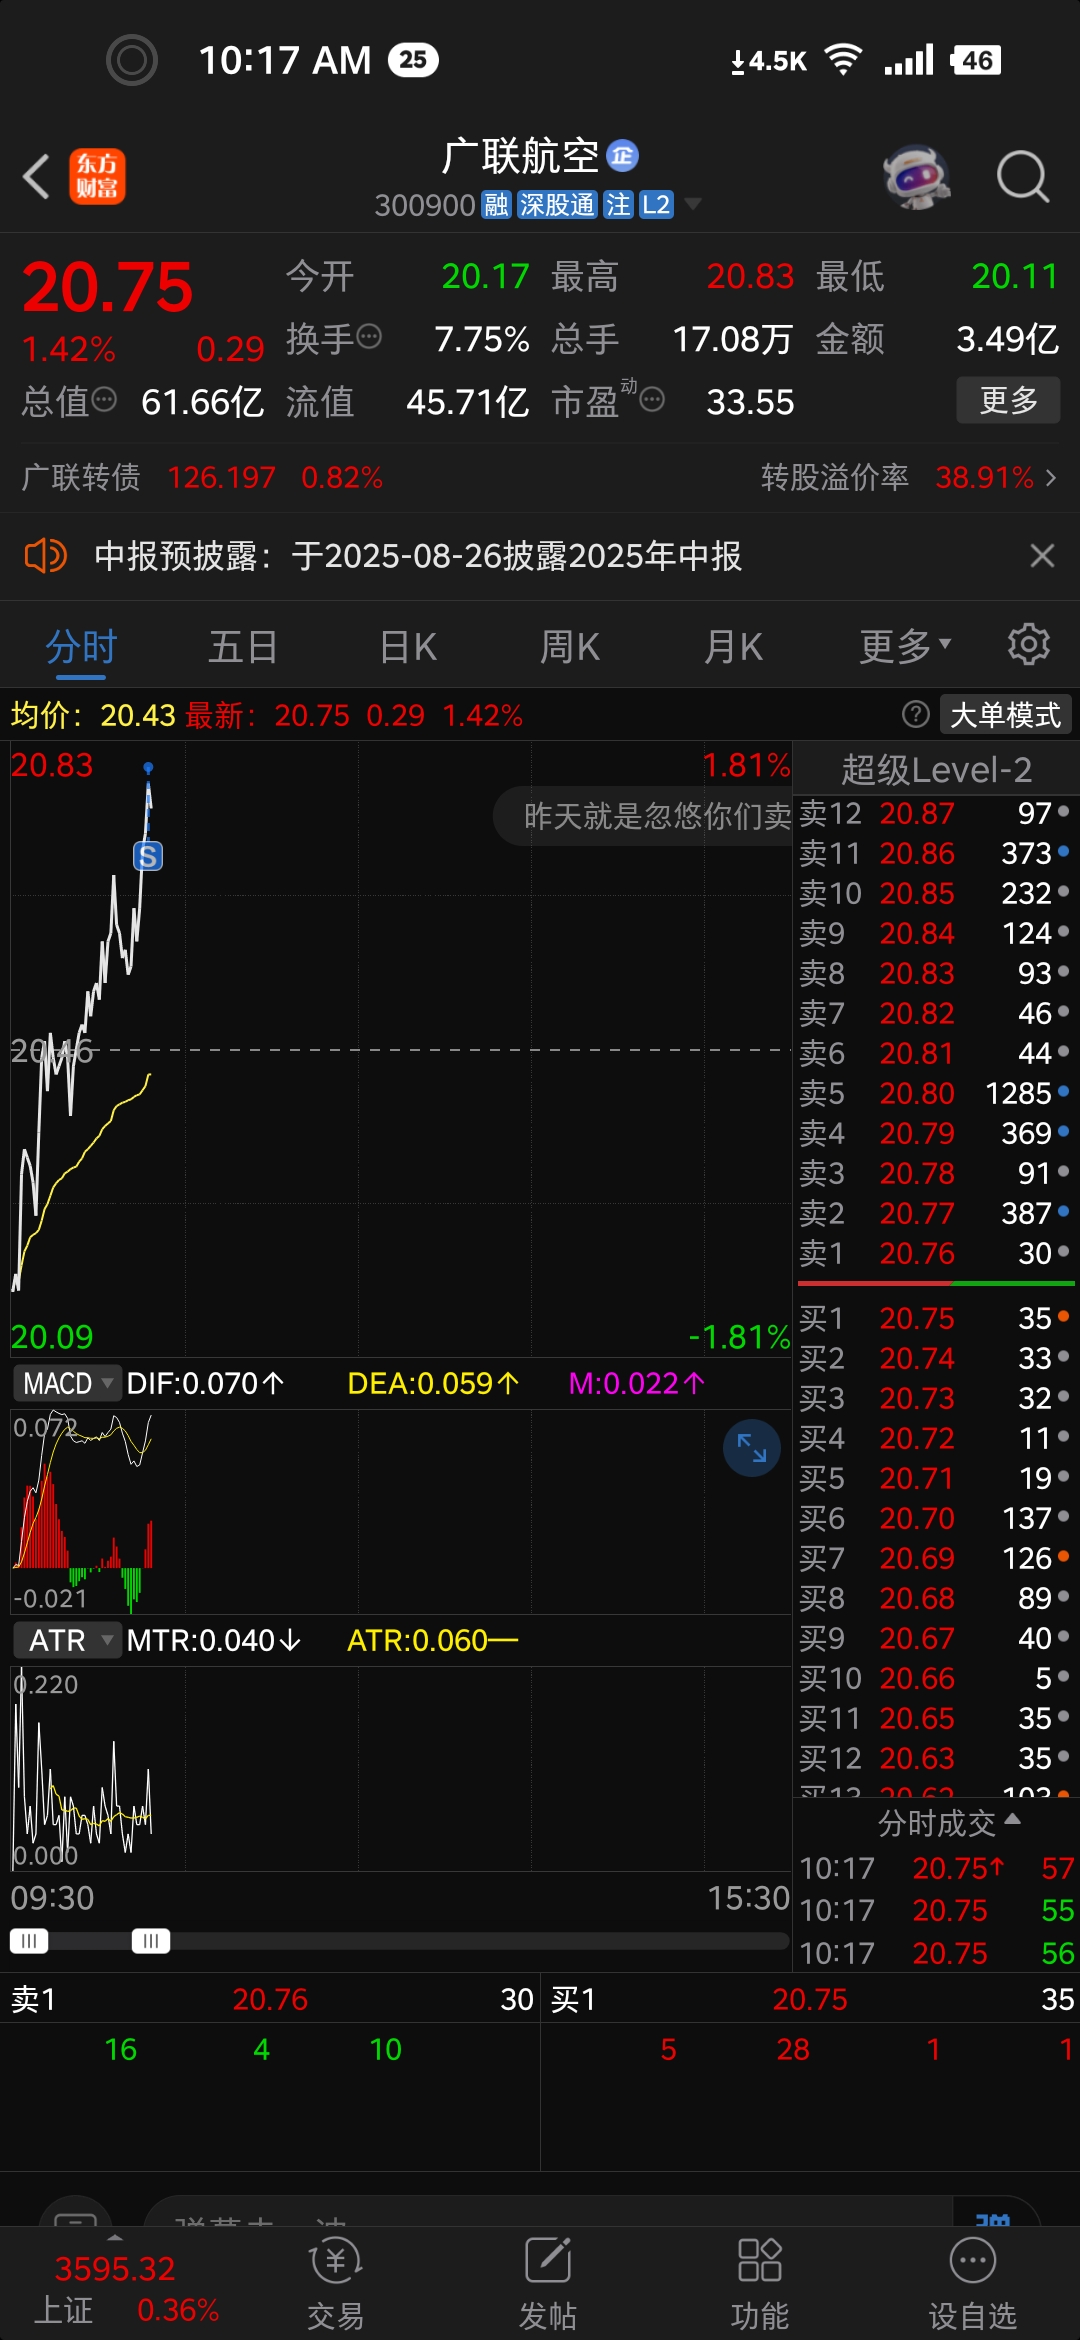Open info icon next to 换手
The height and width of the screenshot is (2340, 1080).
[369, 337]
